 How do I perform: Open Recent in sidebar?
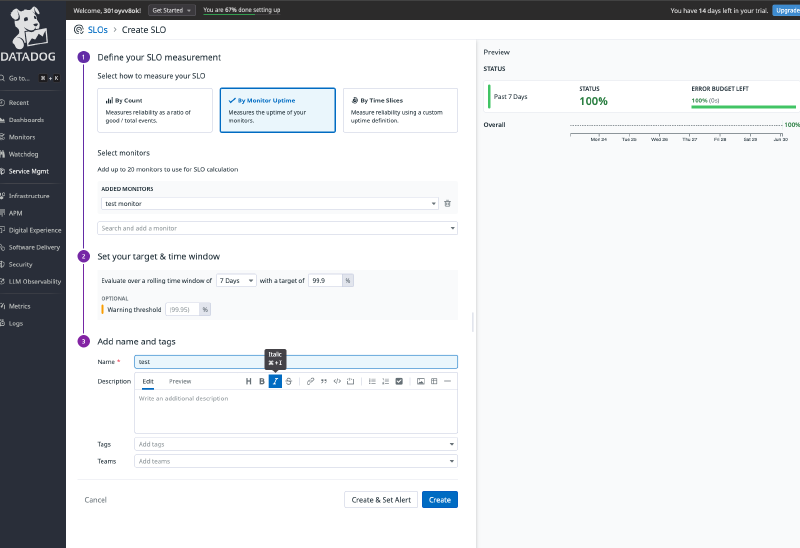(18, 103)
